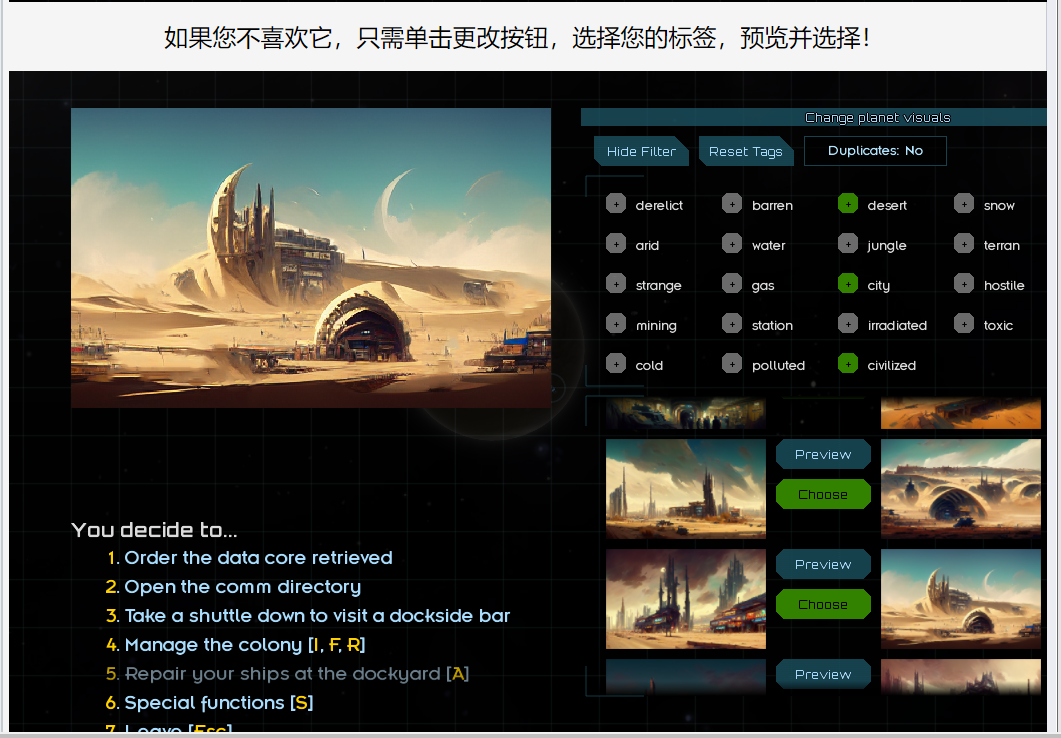
Task: Enable the water tag filter
Action: click(x=731, y=244)
